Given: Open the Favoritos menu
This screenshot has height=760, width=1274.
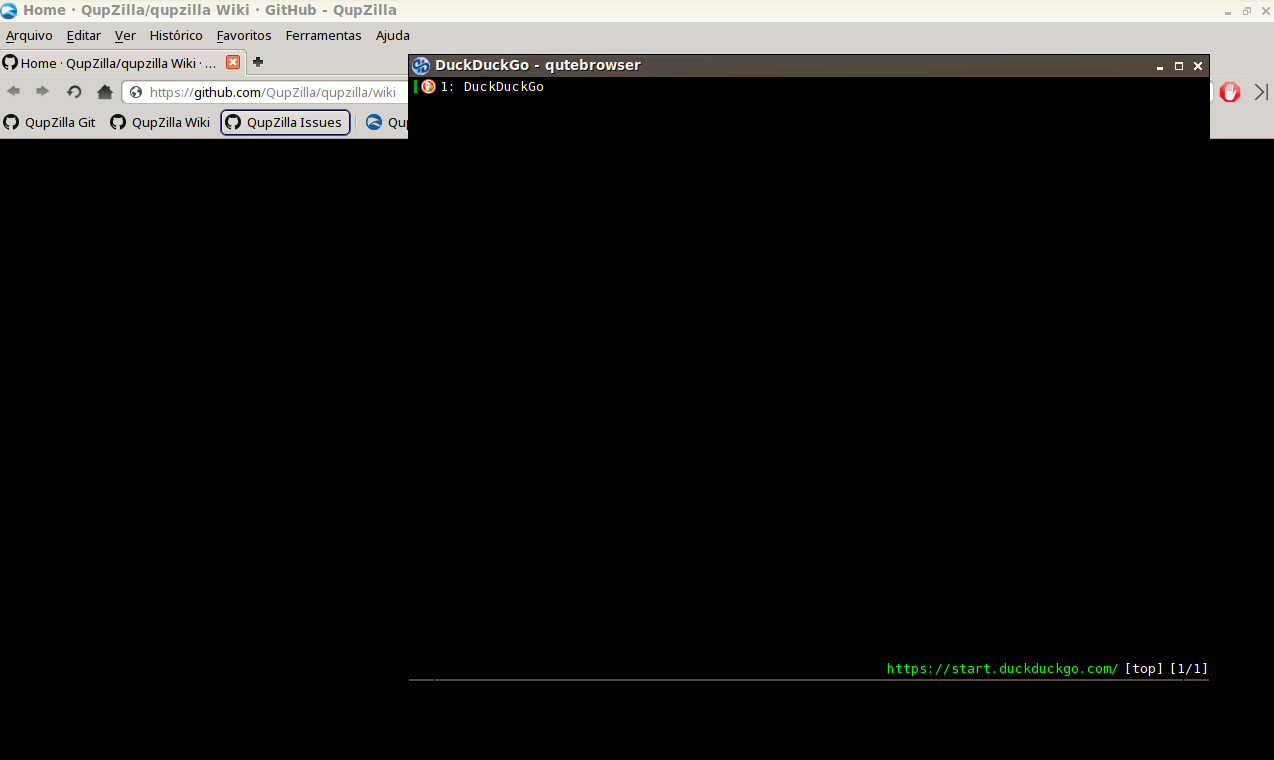Looking at the screenshot, I should [x=244, y=35].
